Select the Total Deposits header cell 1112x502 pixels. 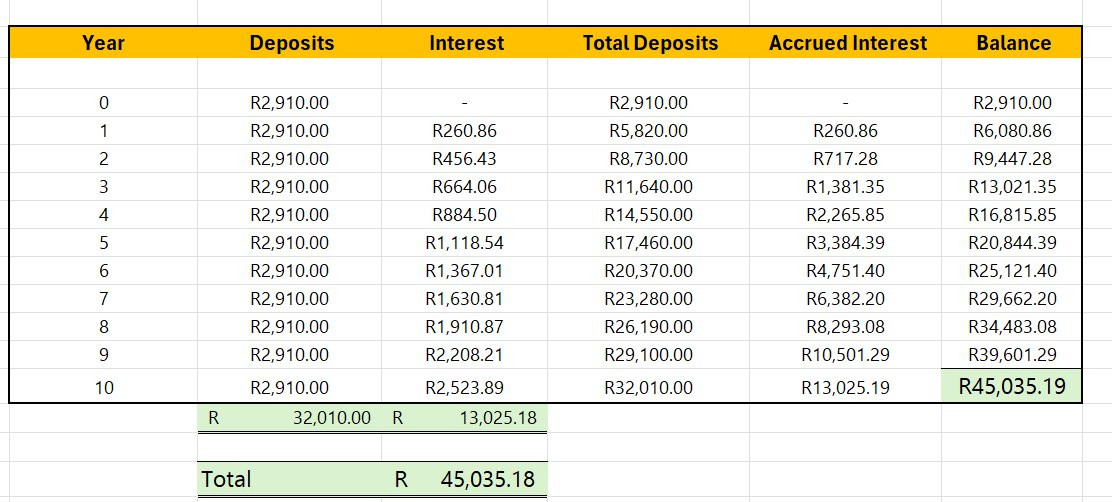coord(648,43)
